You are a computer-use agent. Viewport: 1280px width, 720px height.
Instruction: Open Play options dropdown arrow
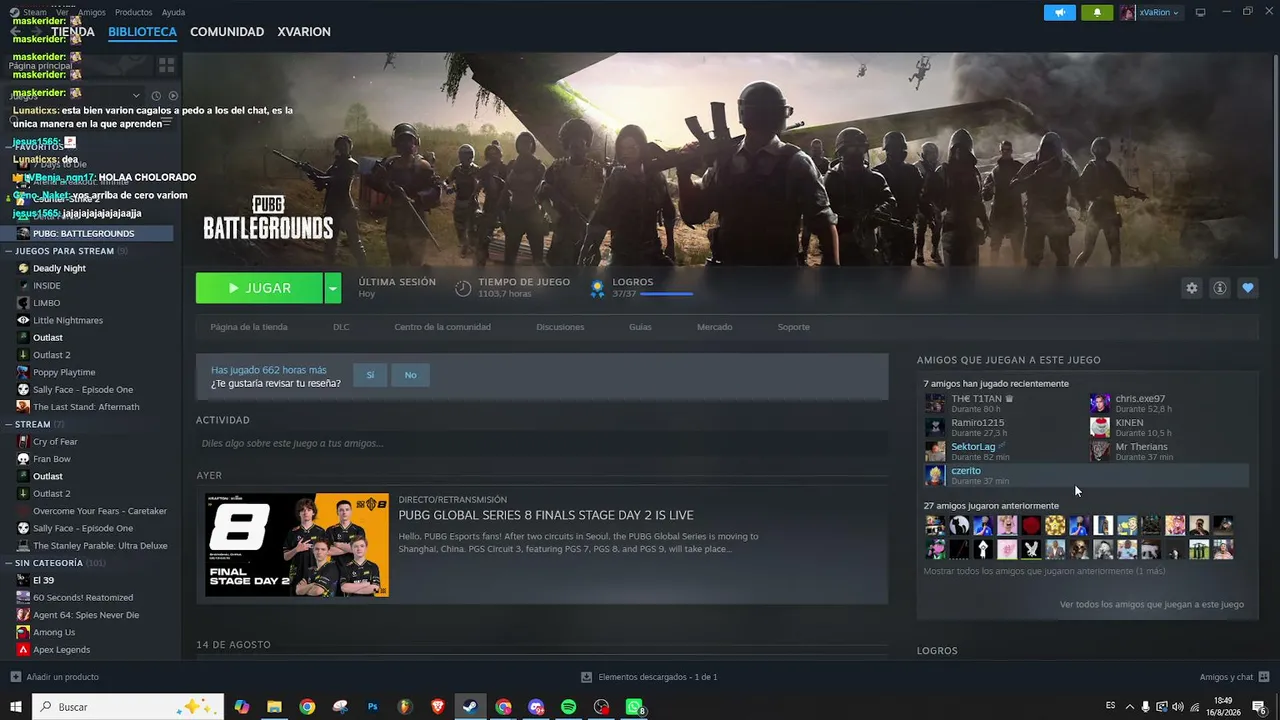(x=333, y=288)
